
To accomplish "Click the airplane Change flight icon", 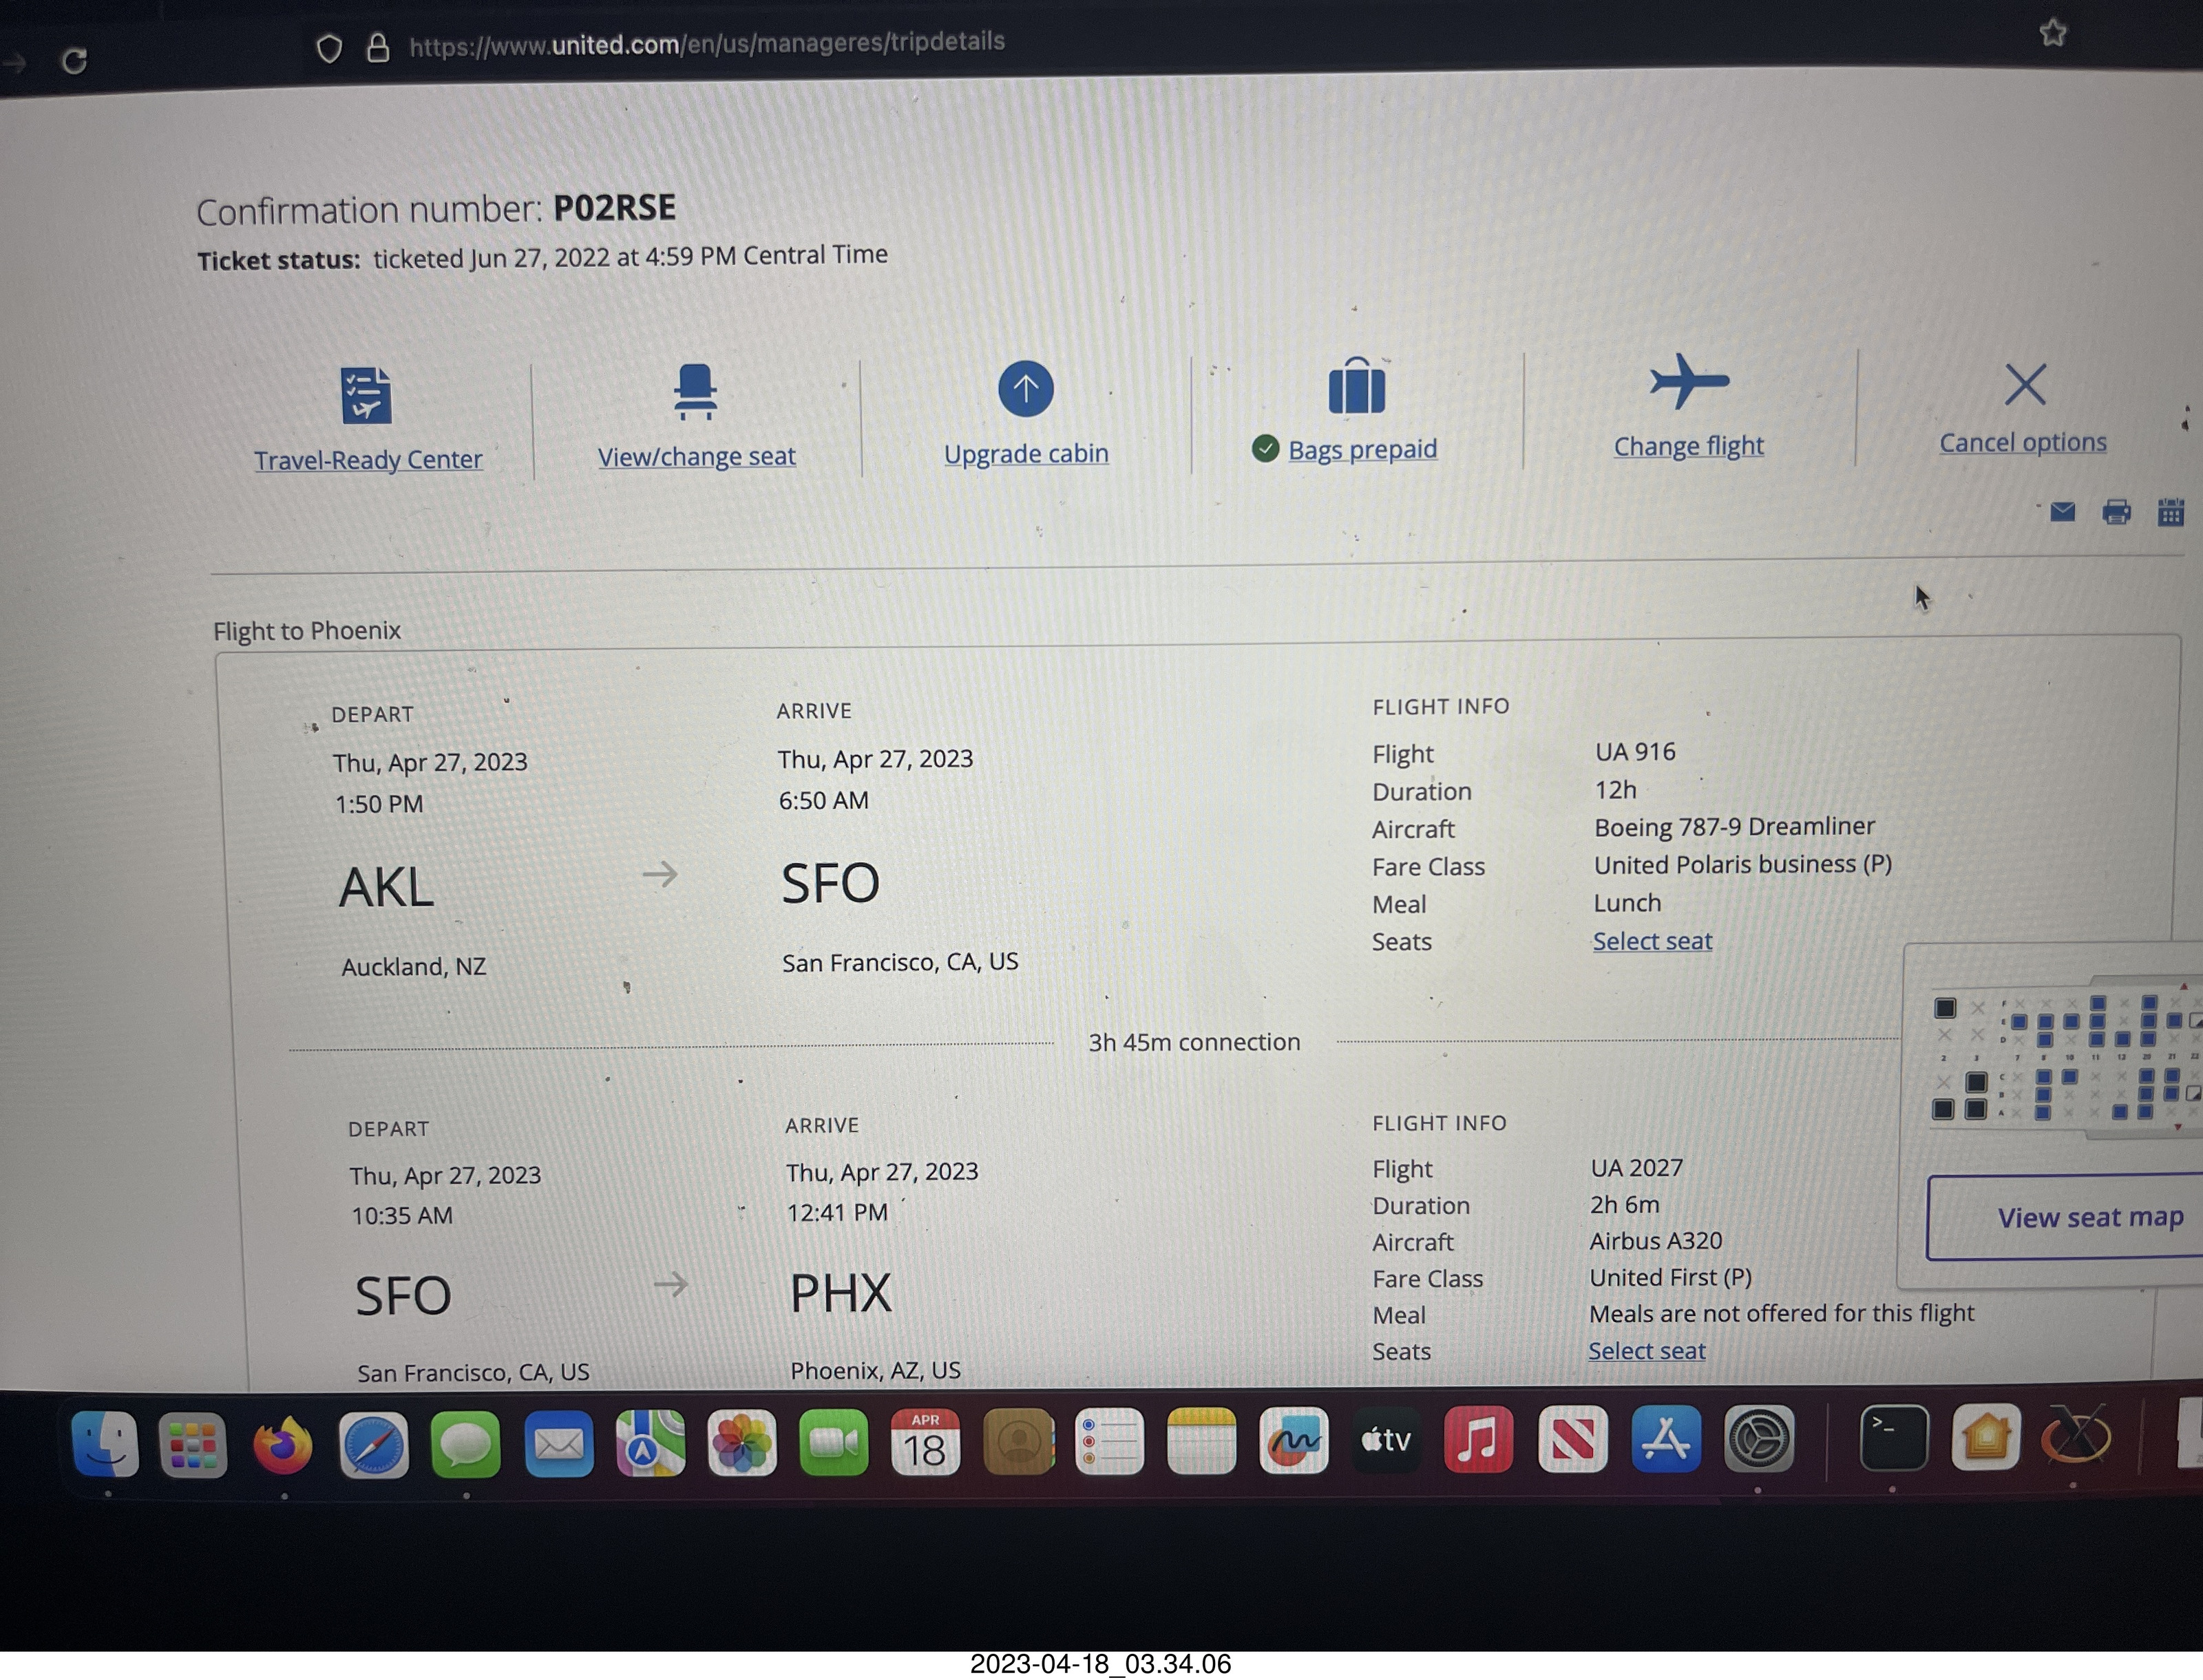I will tap(1688, 382).
